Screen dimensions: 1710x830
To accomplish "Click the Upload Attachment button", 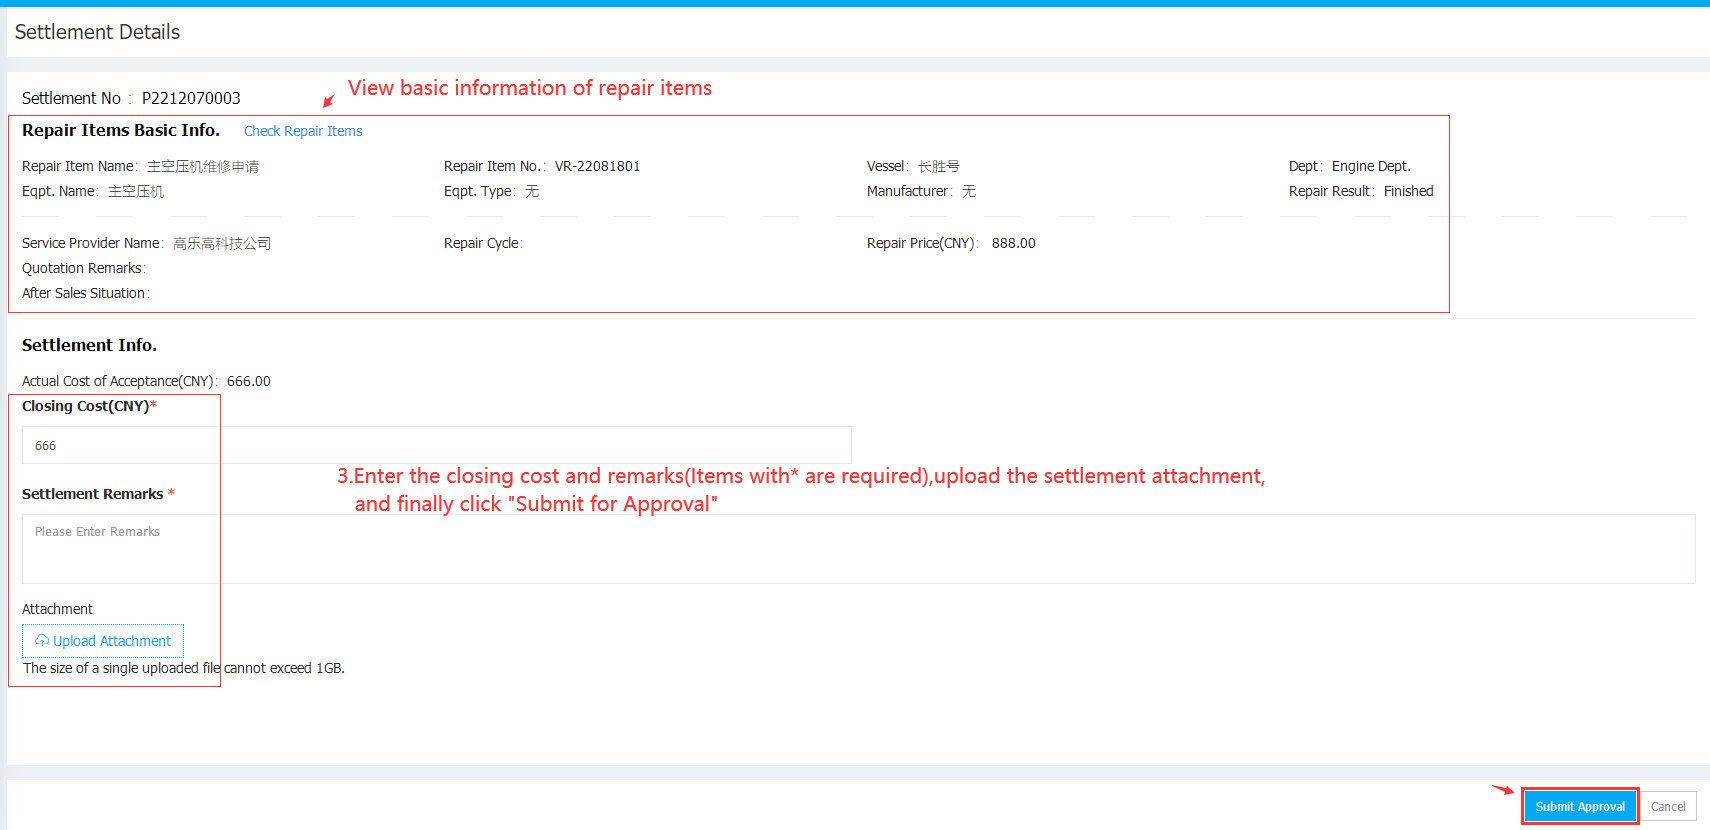I will tap(103, 641).
